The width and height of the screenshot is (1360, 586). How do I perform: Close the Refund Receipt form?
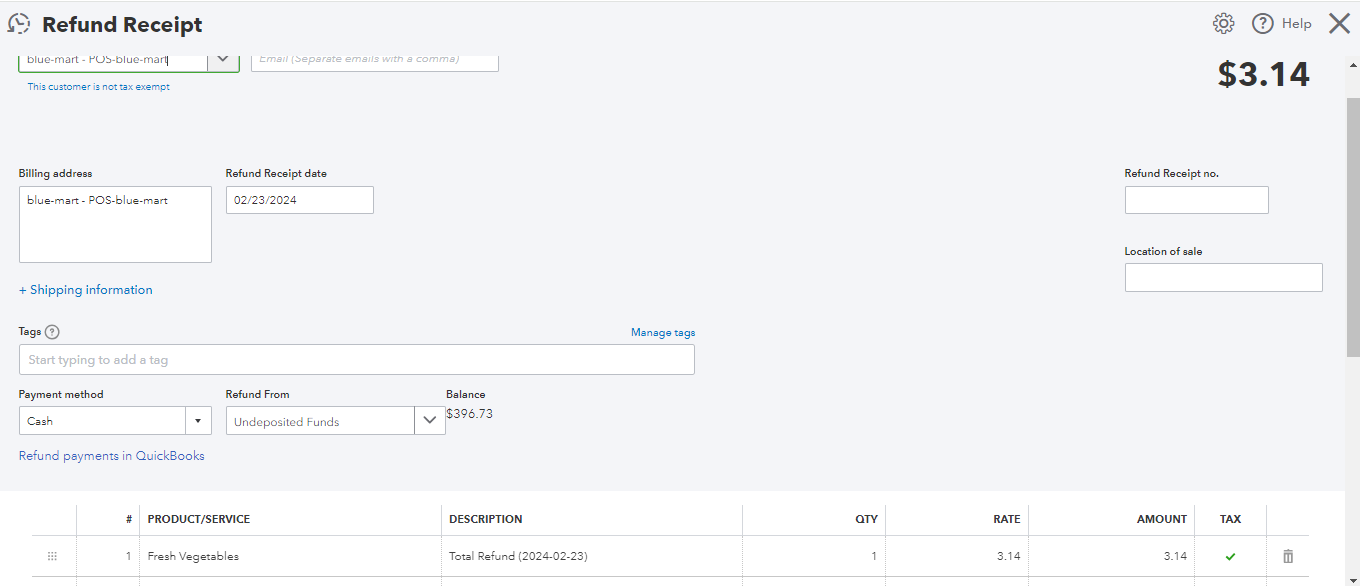pos(1339,24)
